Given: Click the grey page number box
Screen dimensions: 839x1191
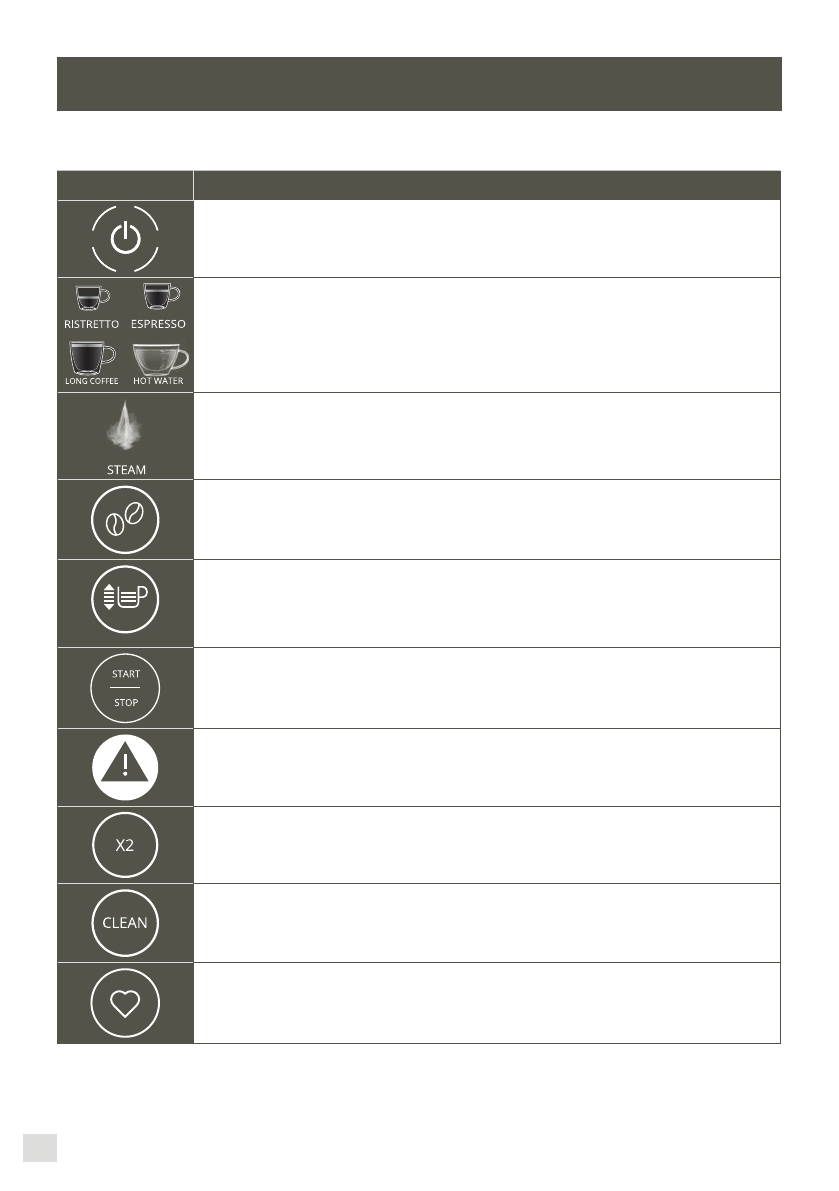Looking at the screenshot, I should click(x=39, y=1148).
